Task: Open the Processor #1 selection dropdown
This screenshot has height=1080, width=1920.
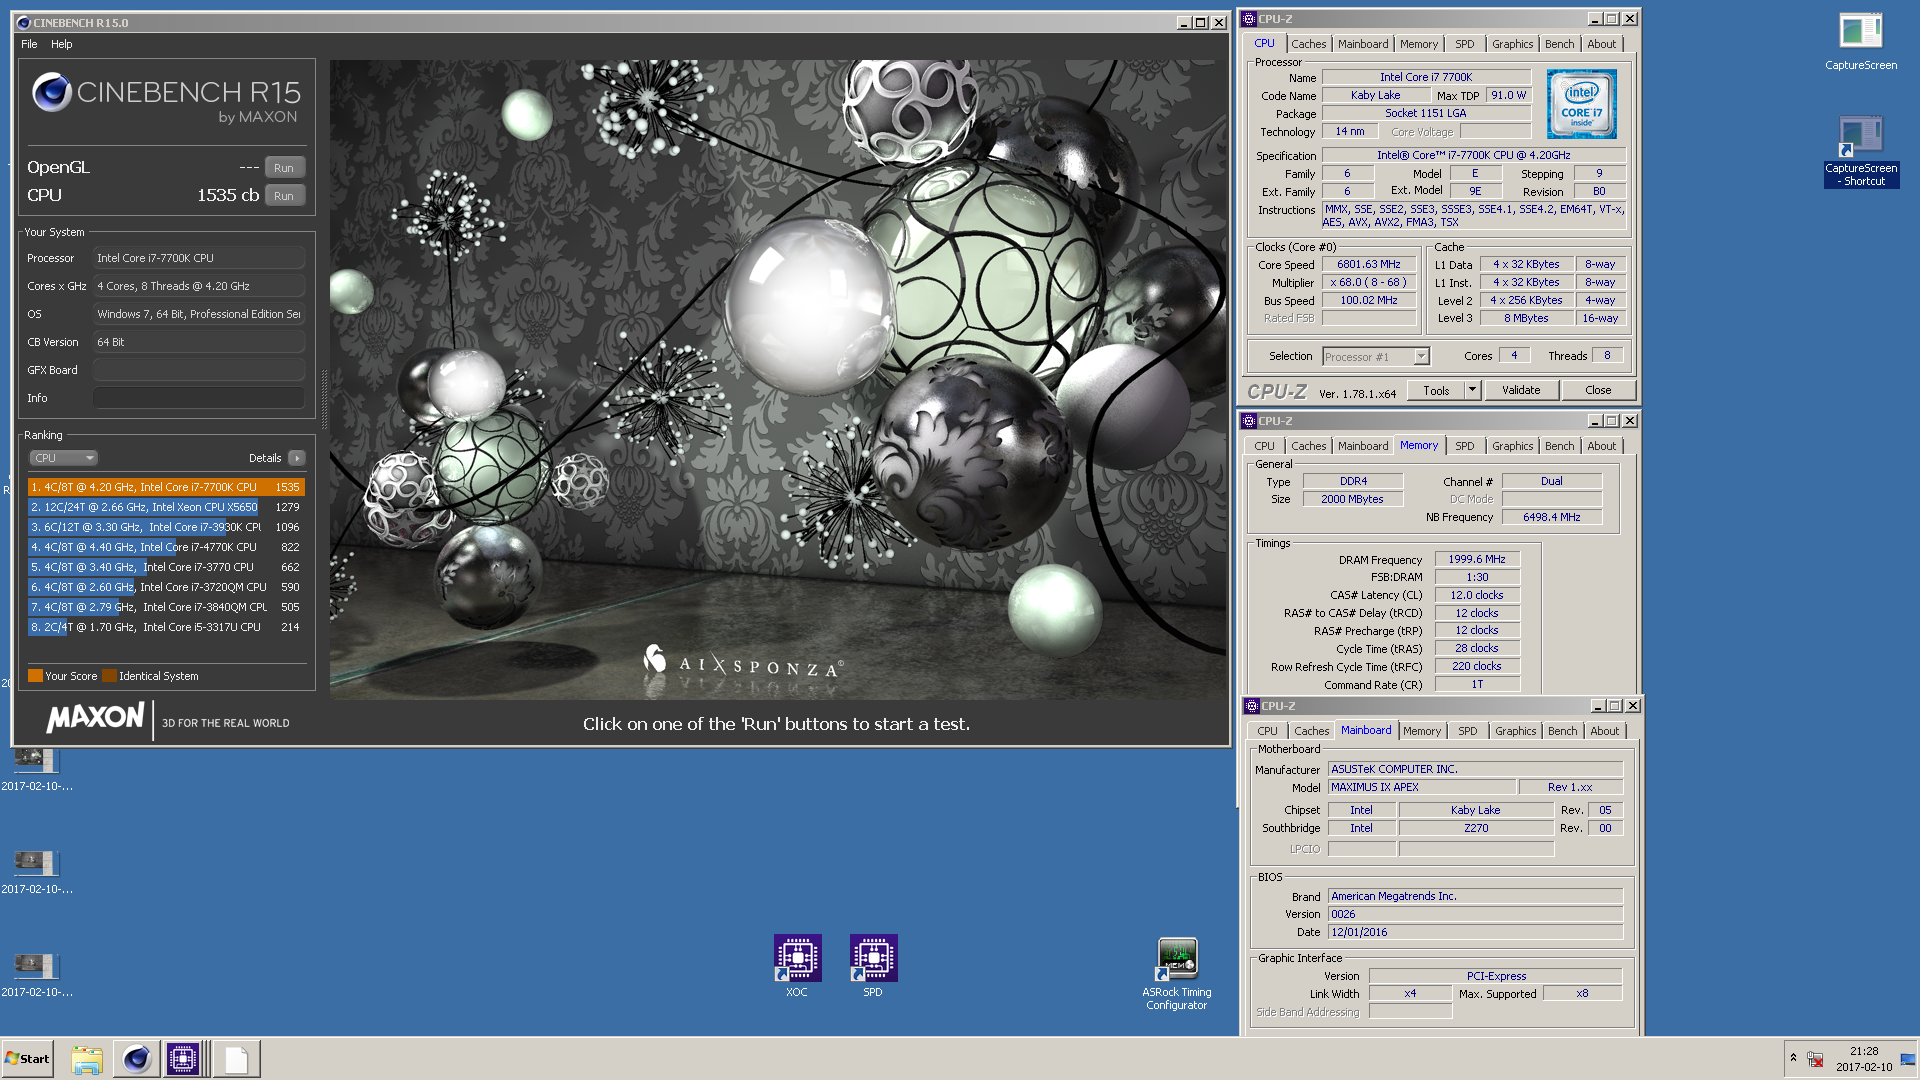Action: [x=1376, y=357]
